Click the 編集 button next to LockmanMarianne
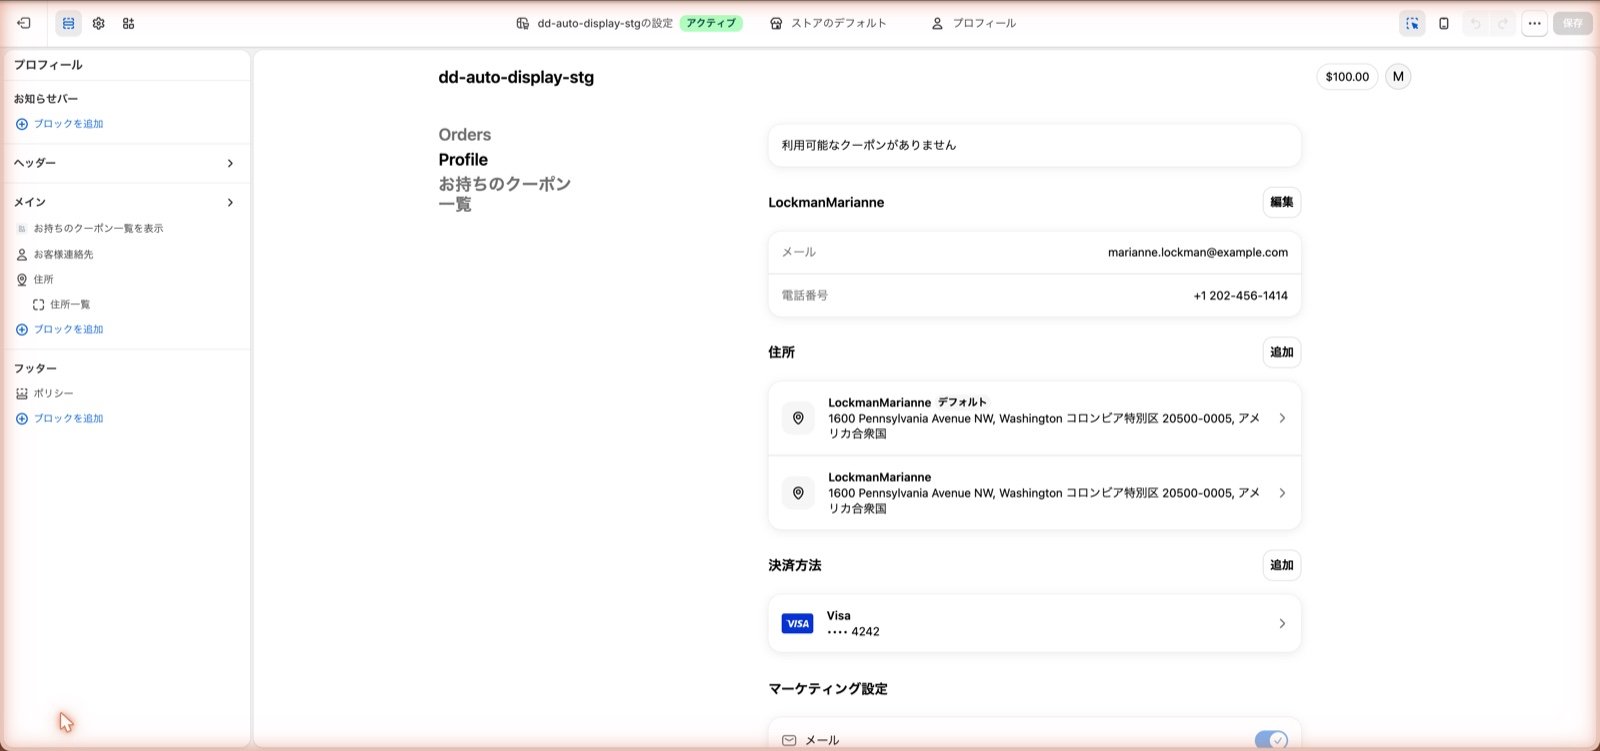1600x751 pixels. click(1281, 202)
